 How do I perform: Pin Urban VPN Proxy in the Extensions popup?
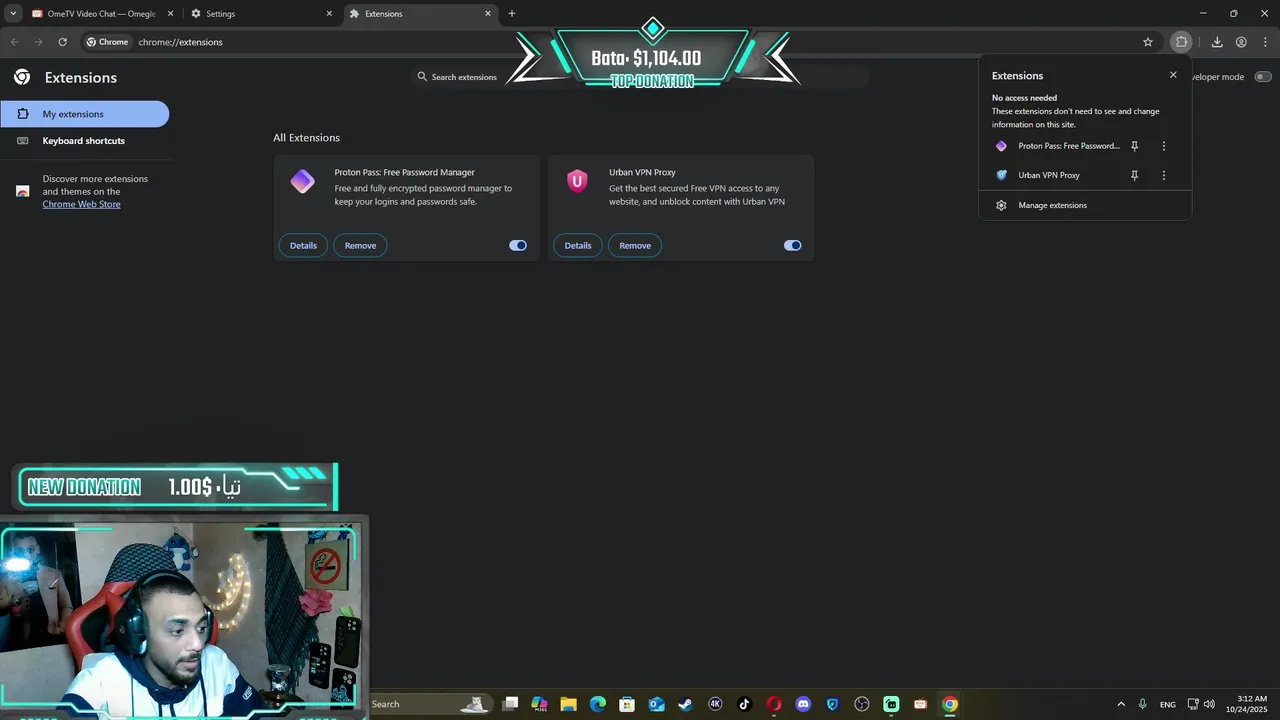click(x=1134, y=175)
